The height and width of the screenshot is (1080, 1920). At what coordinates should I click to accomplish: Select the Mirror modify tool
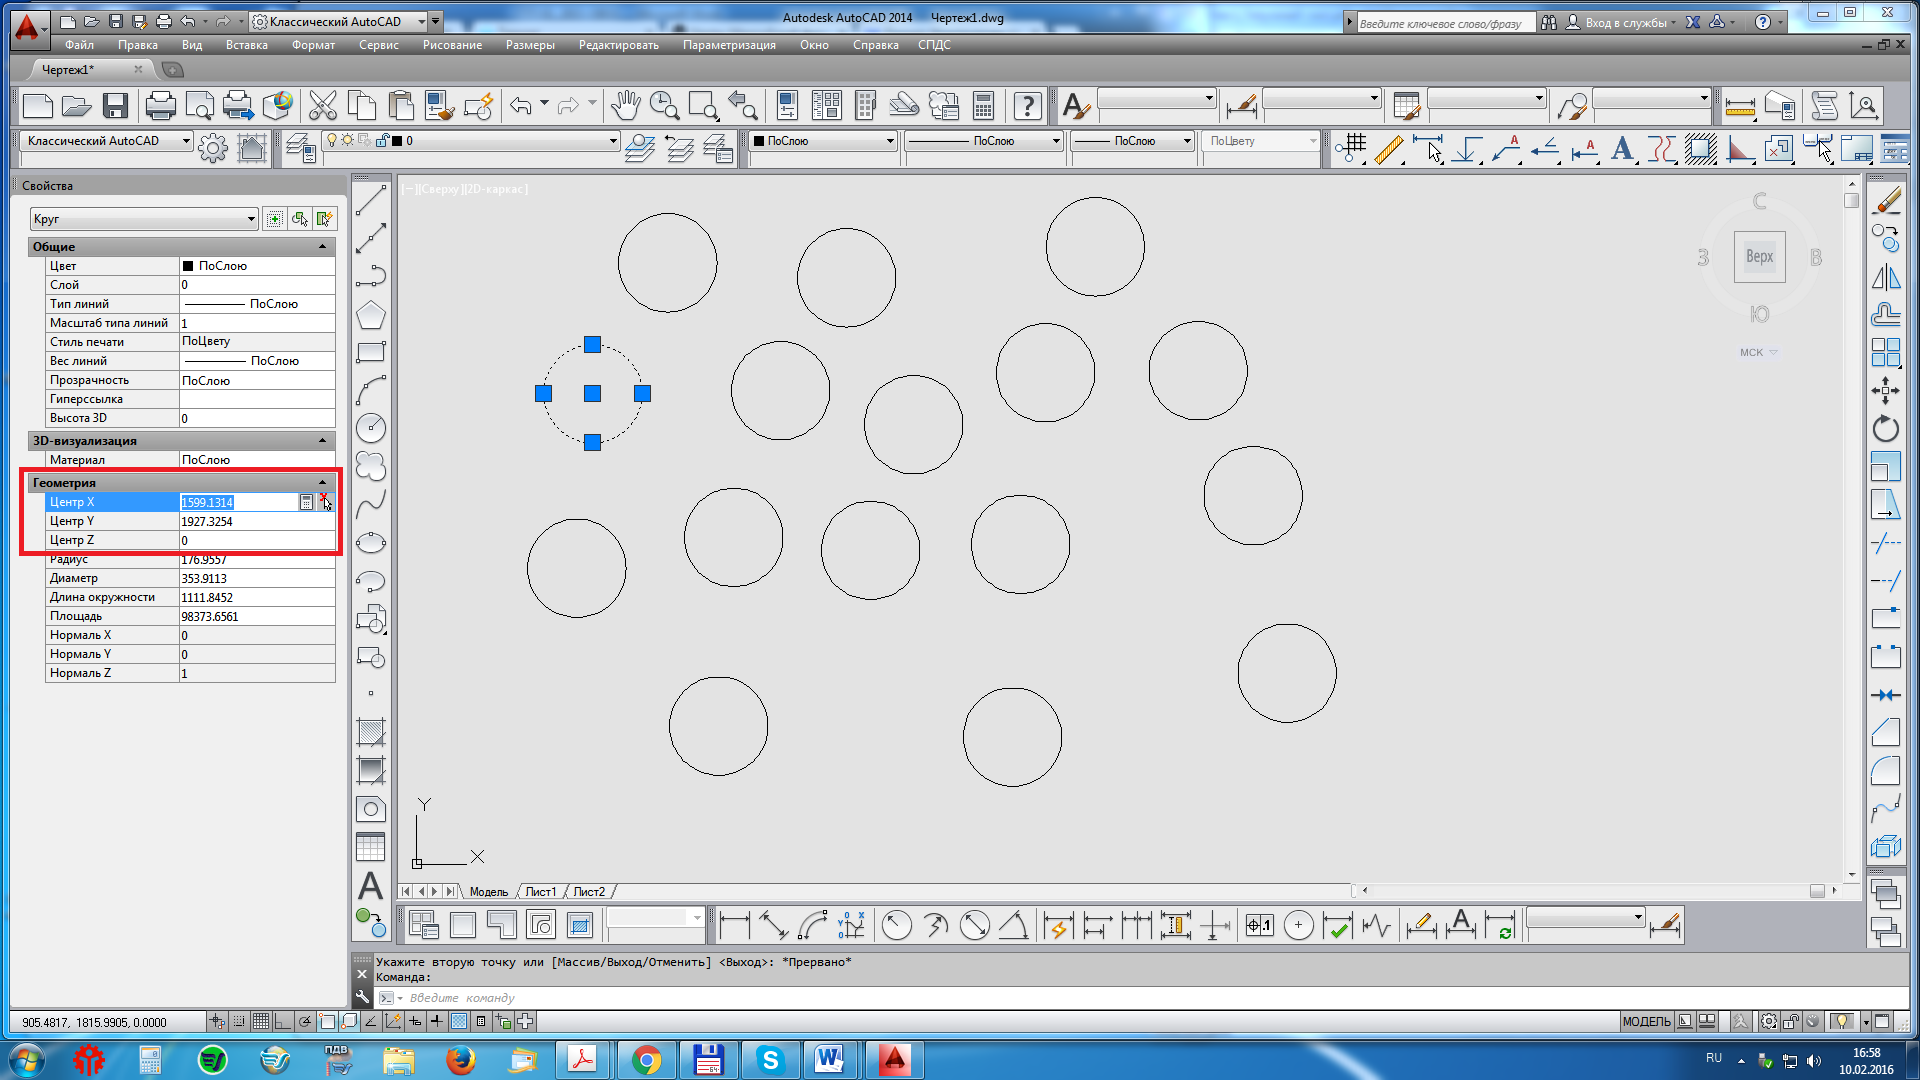(x=1885, y=277)
